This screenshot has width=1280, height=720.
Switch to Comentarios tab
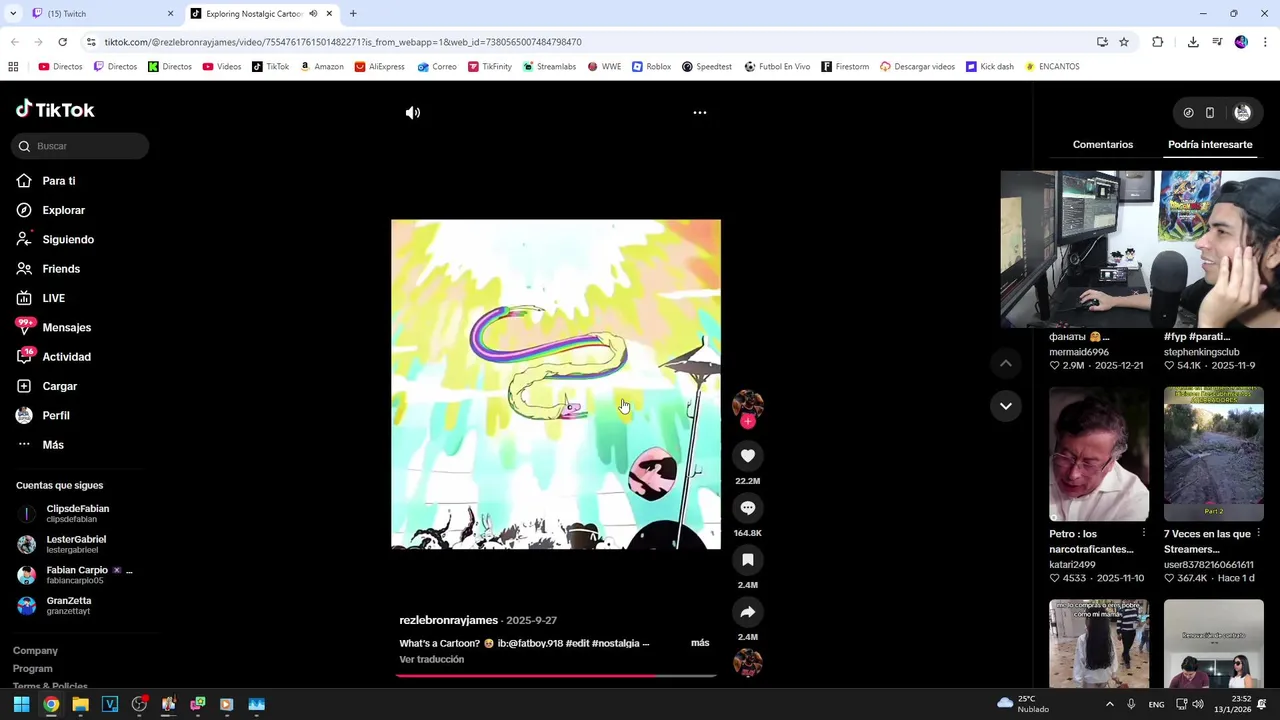(1103, 145)
